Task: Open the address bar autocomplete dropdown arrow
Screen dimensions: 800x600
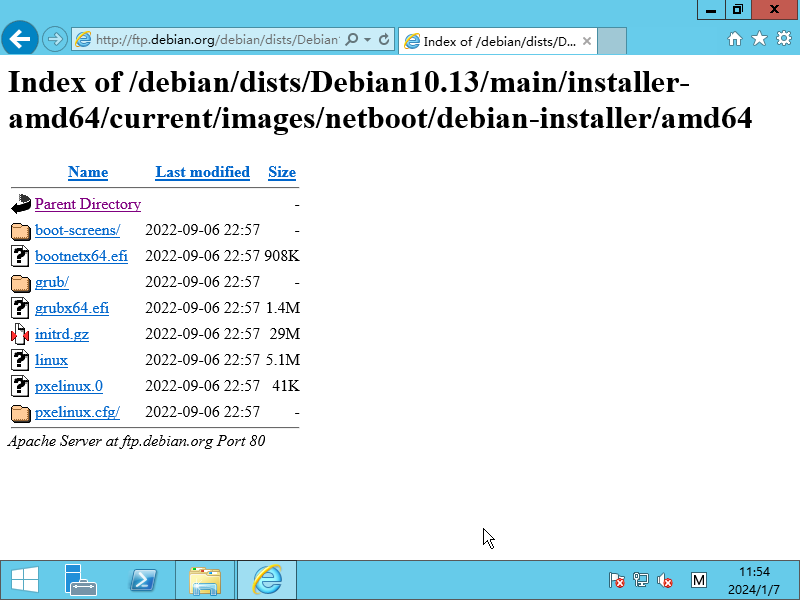Action: [367, 39]
